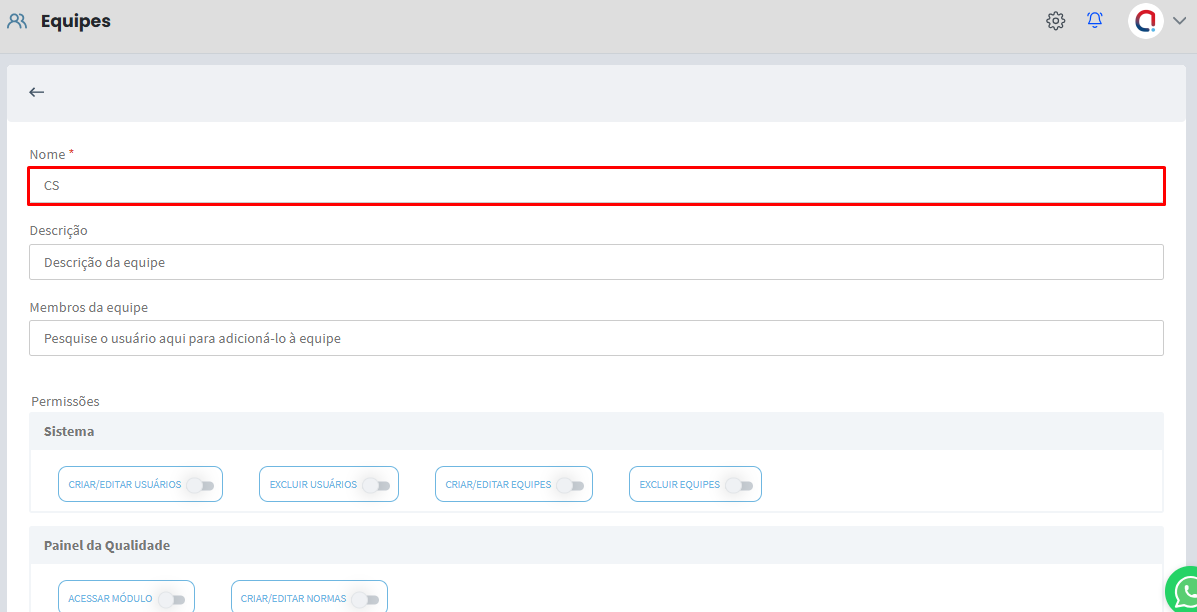The width and height of the screenshot is (1197, 612).
Task: Click the back arrow icon
Action: (x=37, y=92)
